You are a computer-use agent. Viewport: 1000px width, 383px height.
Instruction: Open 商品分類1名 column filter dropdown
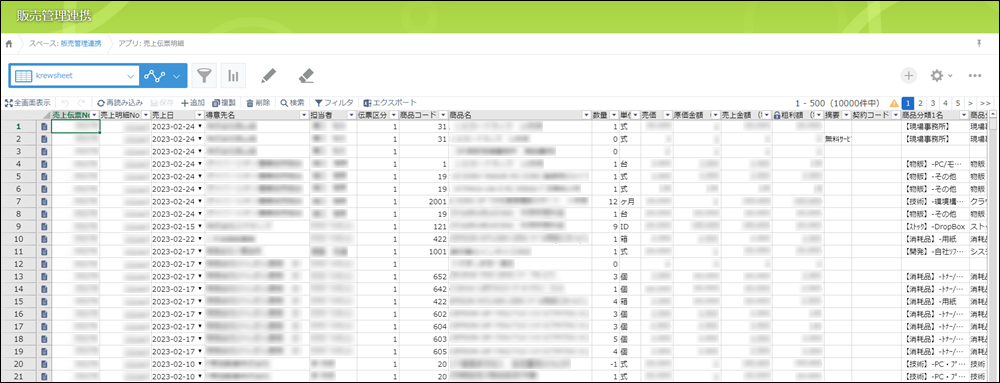(963, 115)
